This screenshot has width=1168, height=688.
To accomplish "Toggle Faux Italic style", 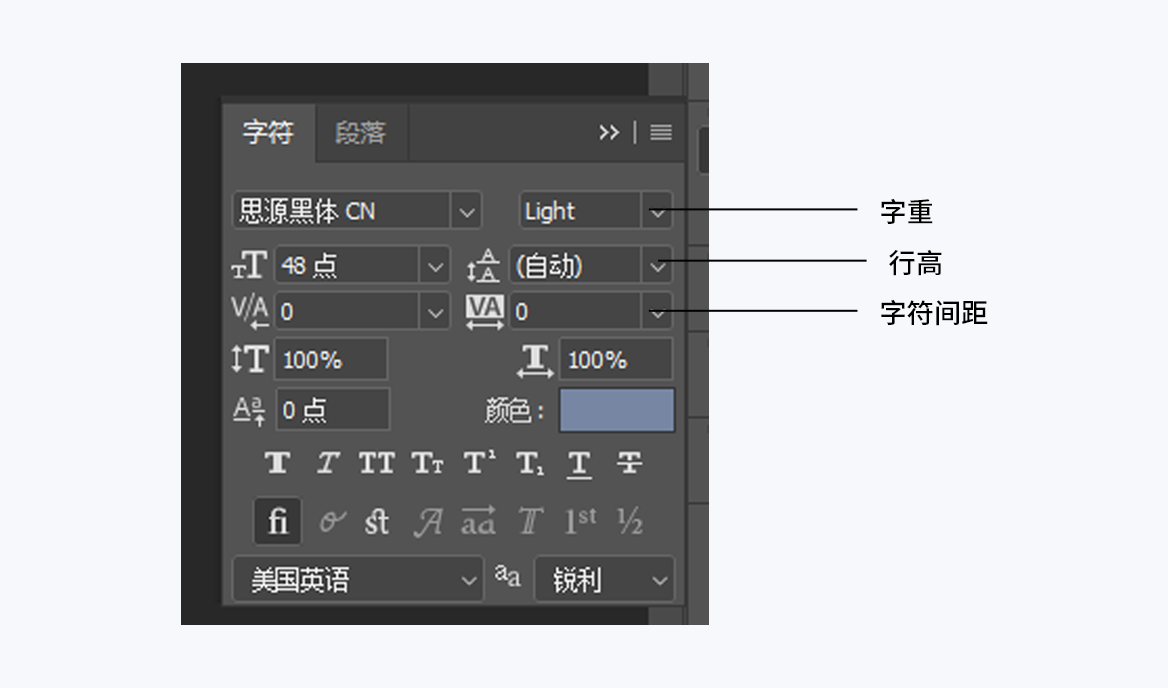I will 328,463.
